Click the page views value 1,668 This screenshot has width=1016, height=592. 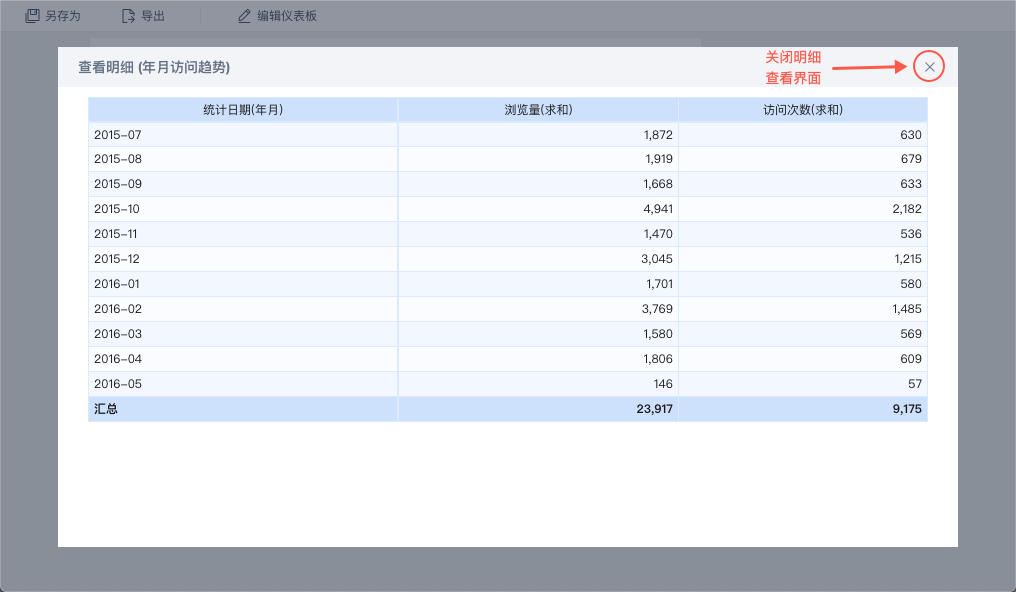click(x=658, y=184)
